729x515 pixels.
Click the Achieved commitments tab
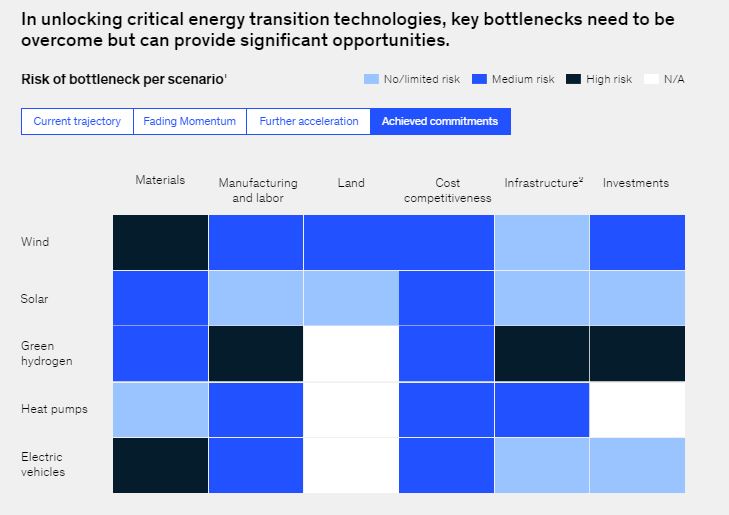pos(440,122)
